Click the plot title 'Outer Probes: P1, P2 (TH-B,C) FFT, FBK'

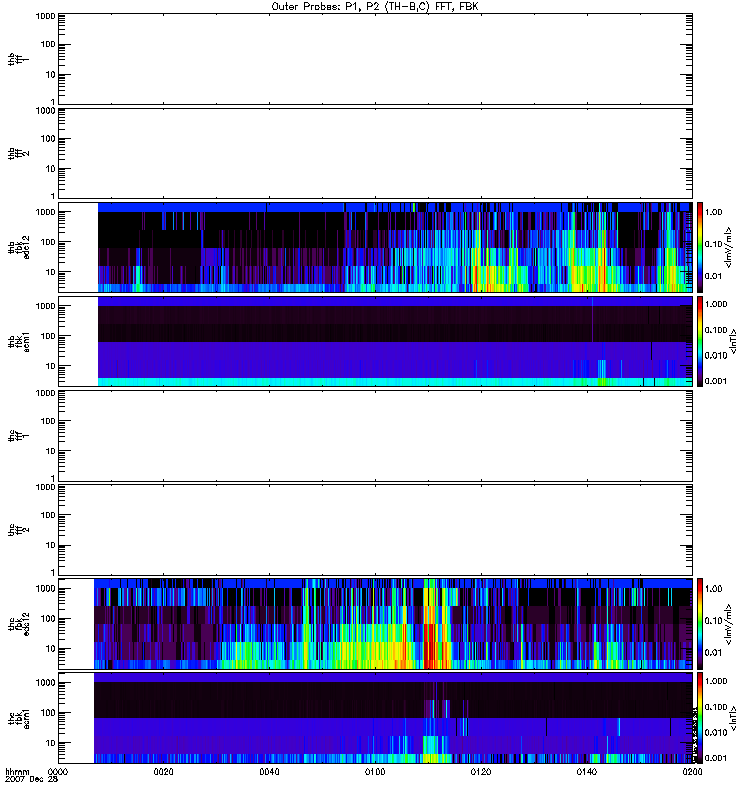tap(375, 7)
